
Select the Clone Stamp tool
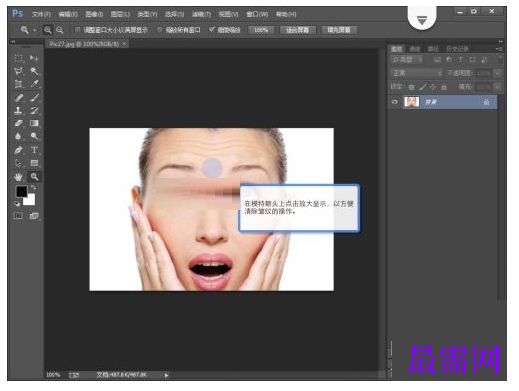click(x=18, y=111)
